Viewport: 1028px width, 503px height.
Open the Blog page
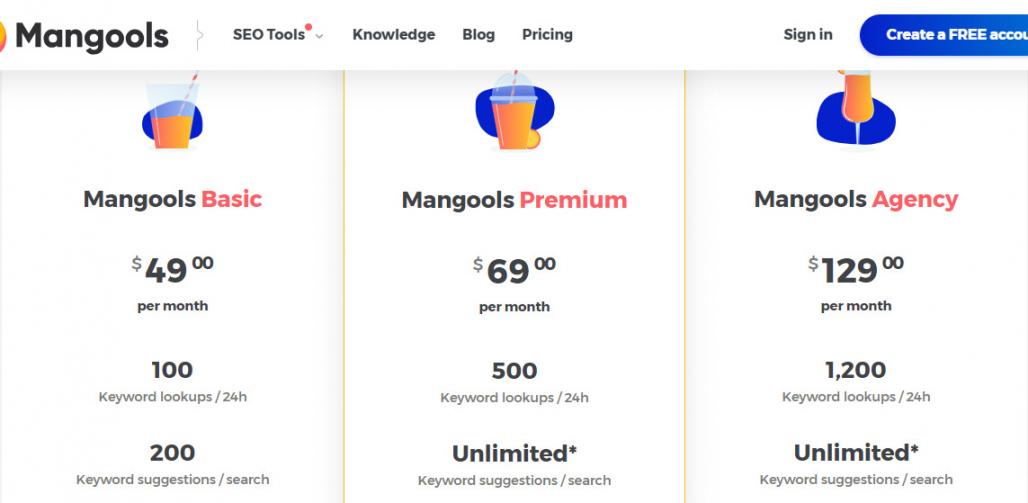pos(478,35)
